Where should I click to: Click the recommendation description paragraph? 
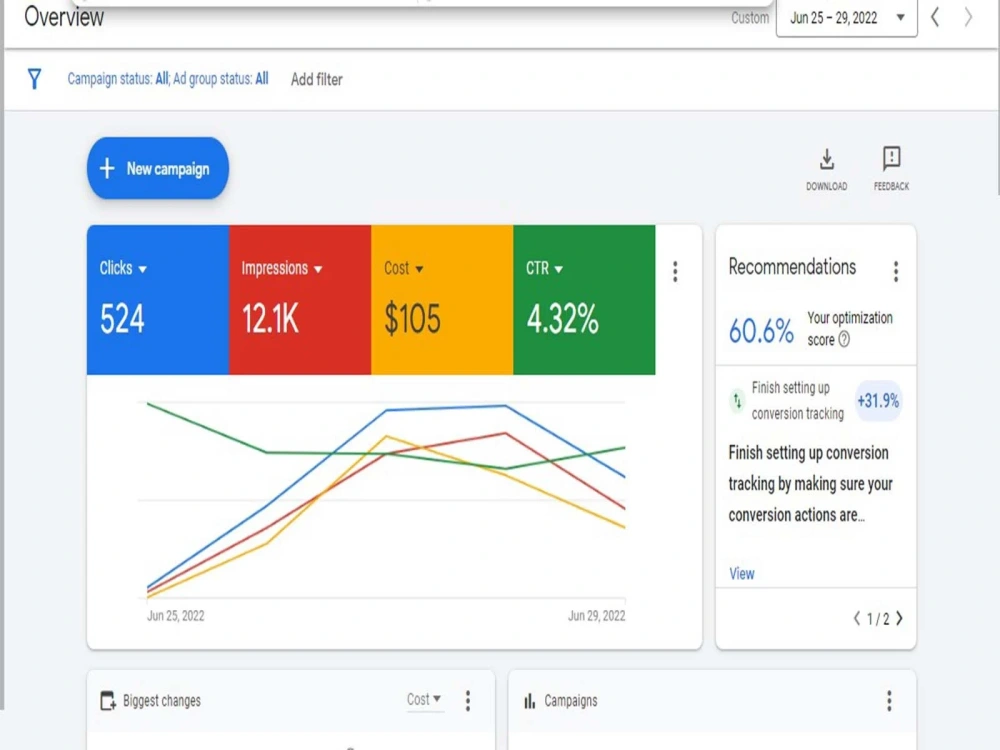point(811,484)
